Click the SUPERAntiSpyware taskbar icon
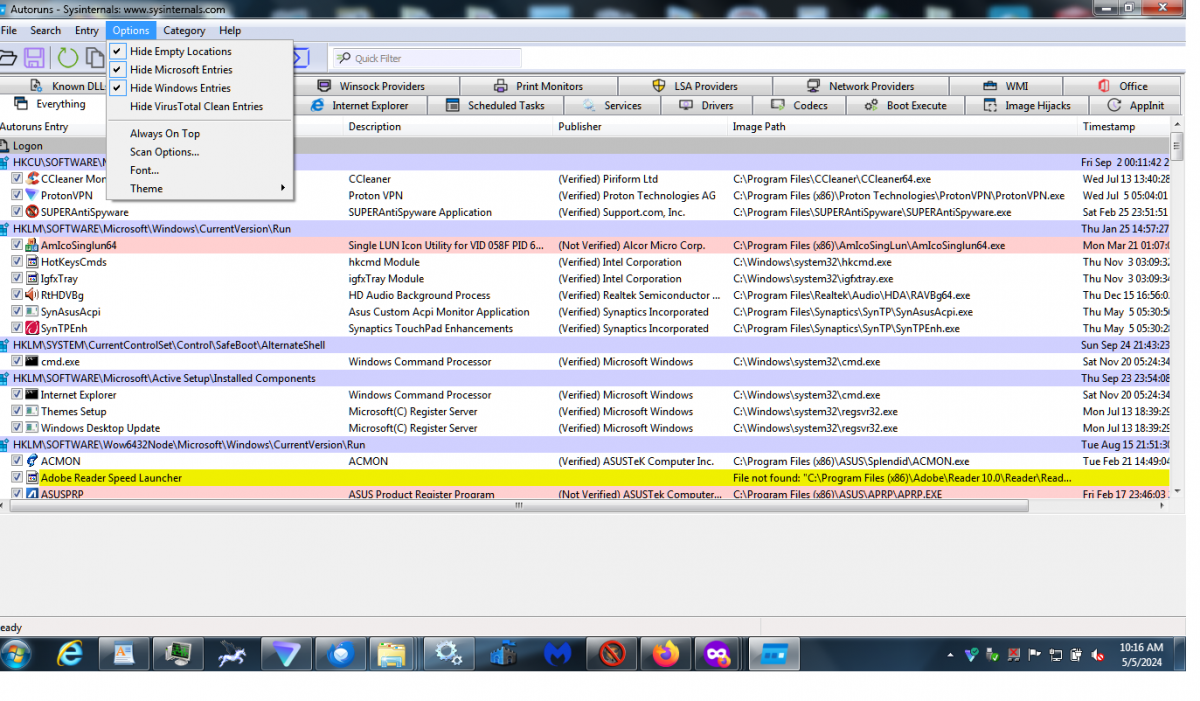 610,654
